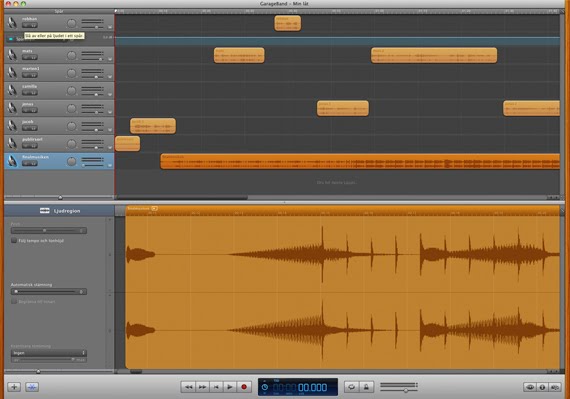Viewport: 570px width, 399px height.
Task: Click the mats track instrument icon
Action: pos(12,55)
